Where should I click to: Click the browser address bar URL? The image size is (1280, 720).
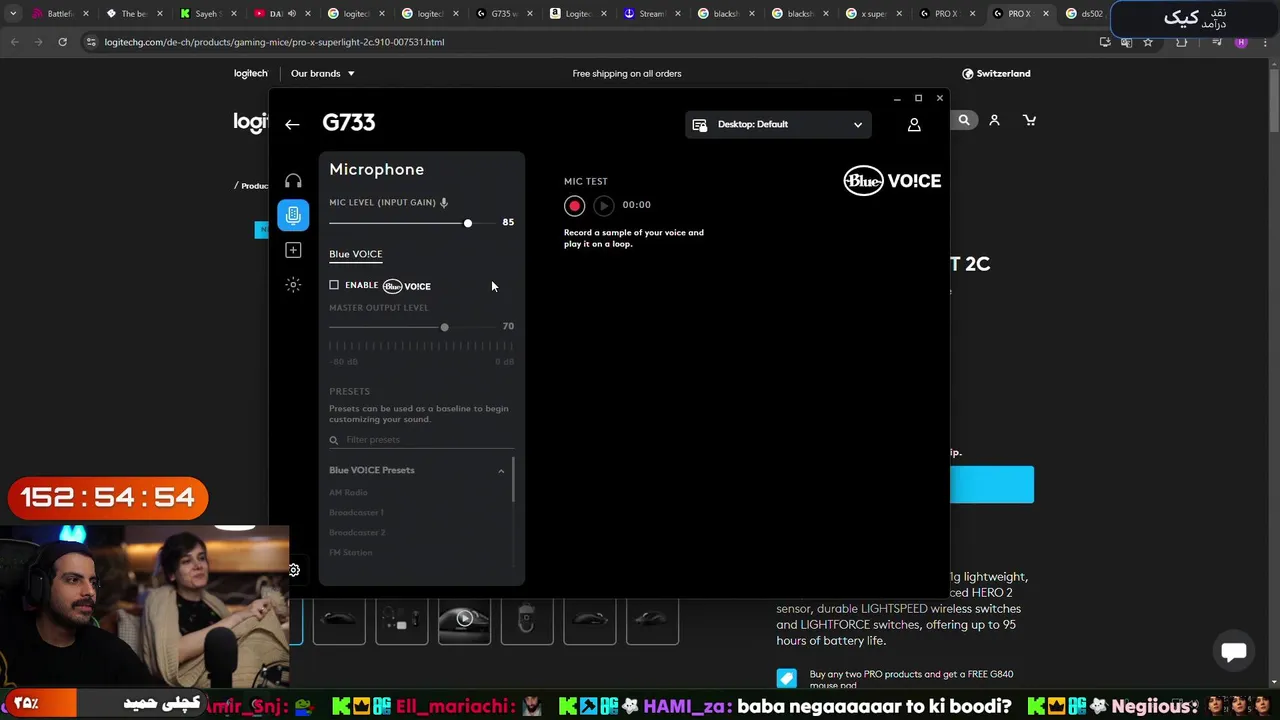[274, 42]
